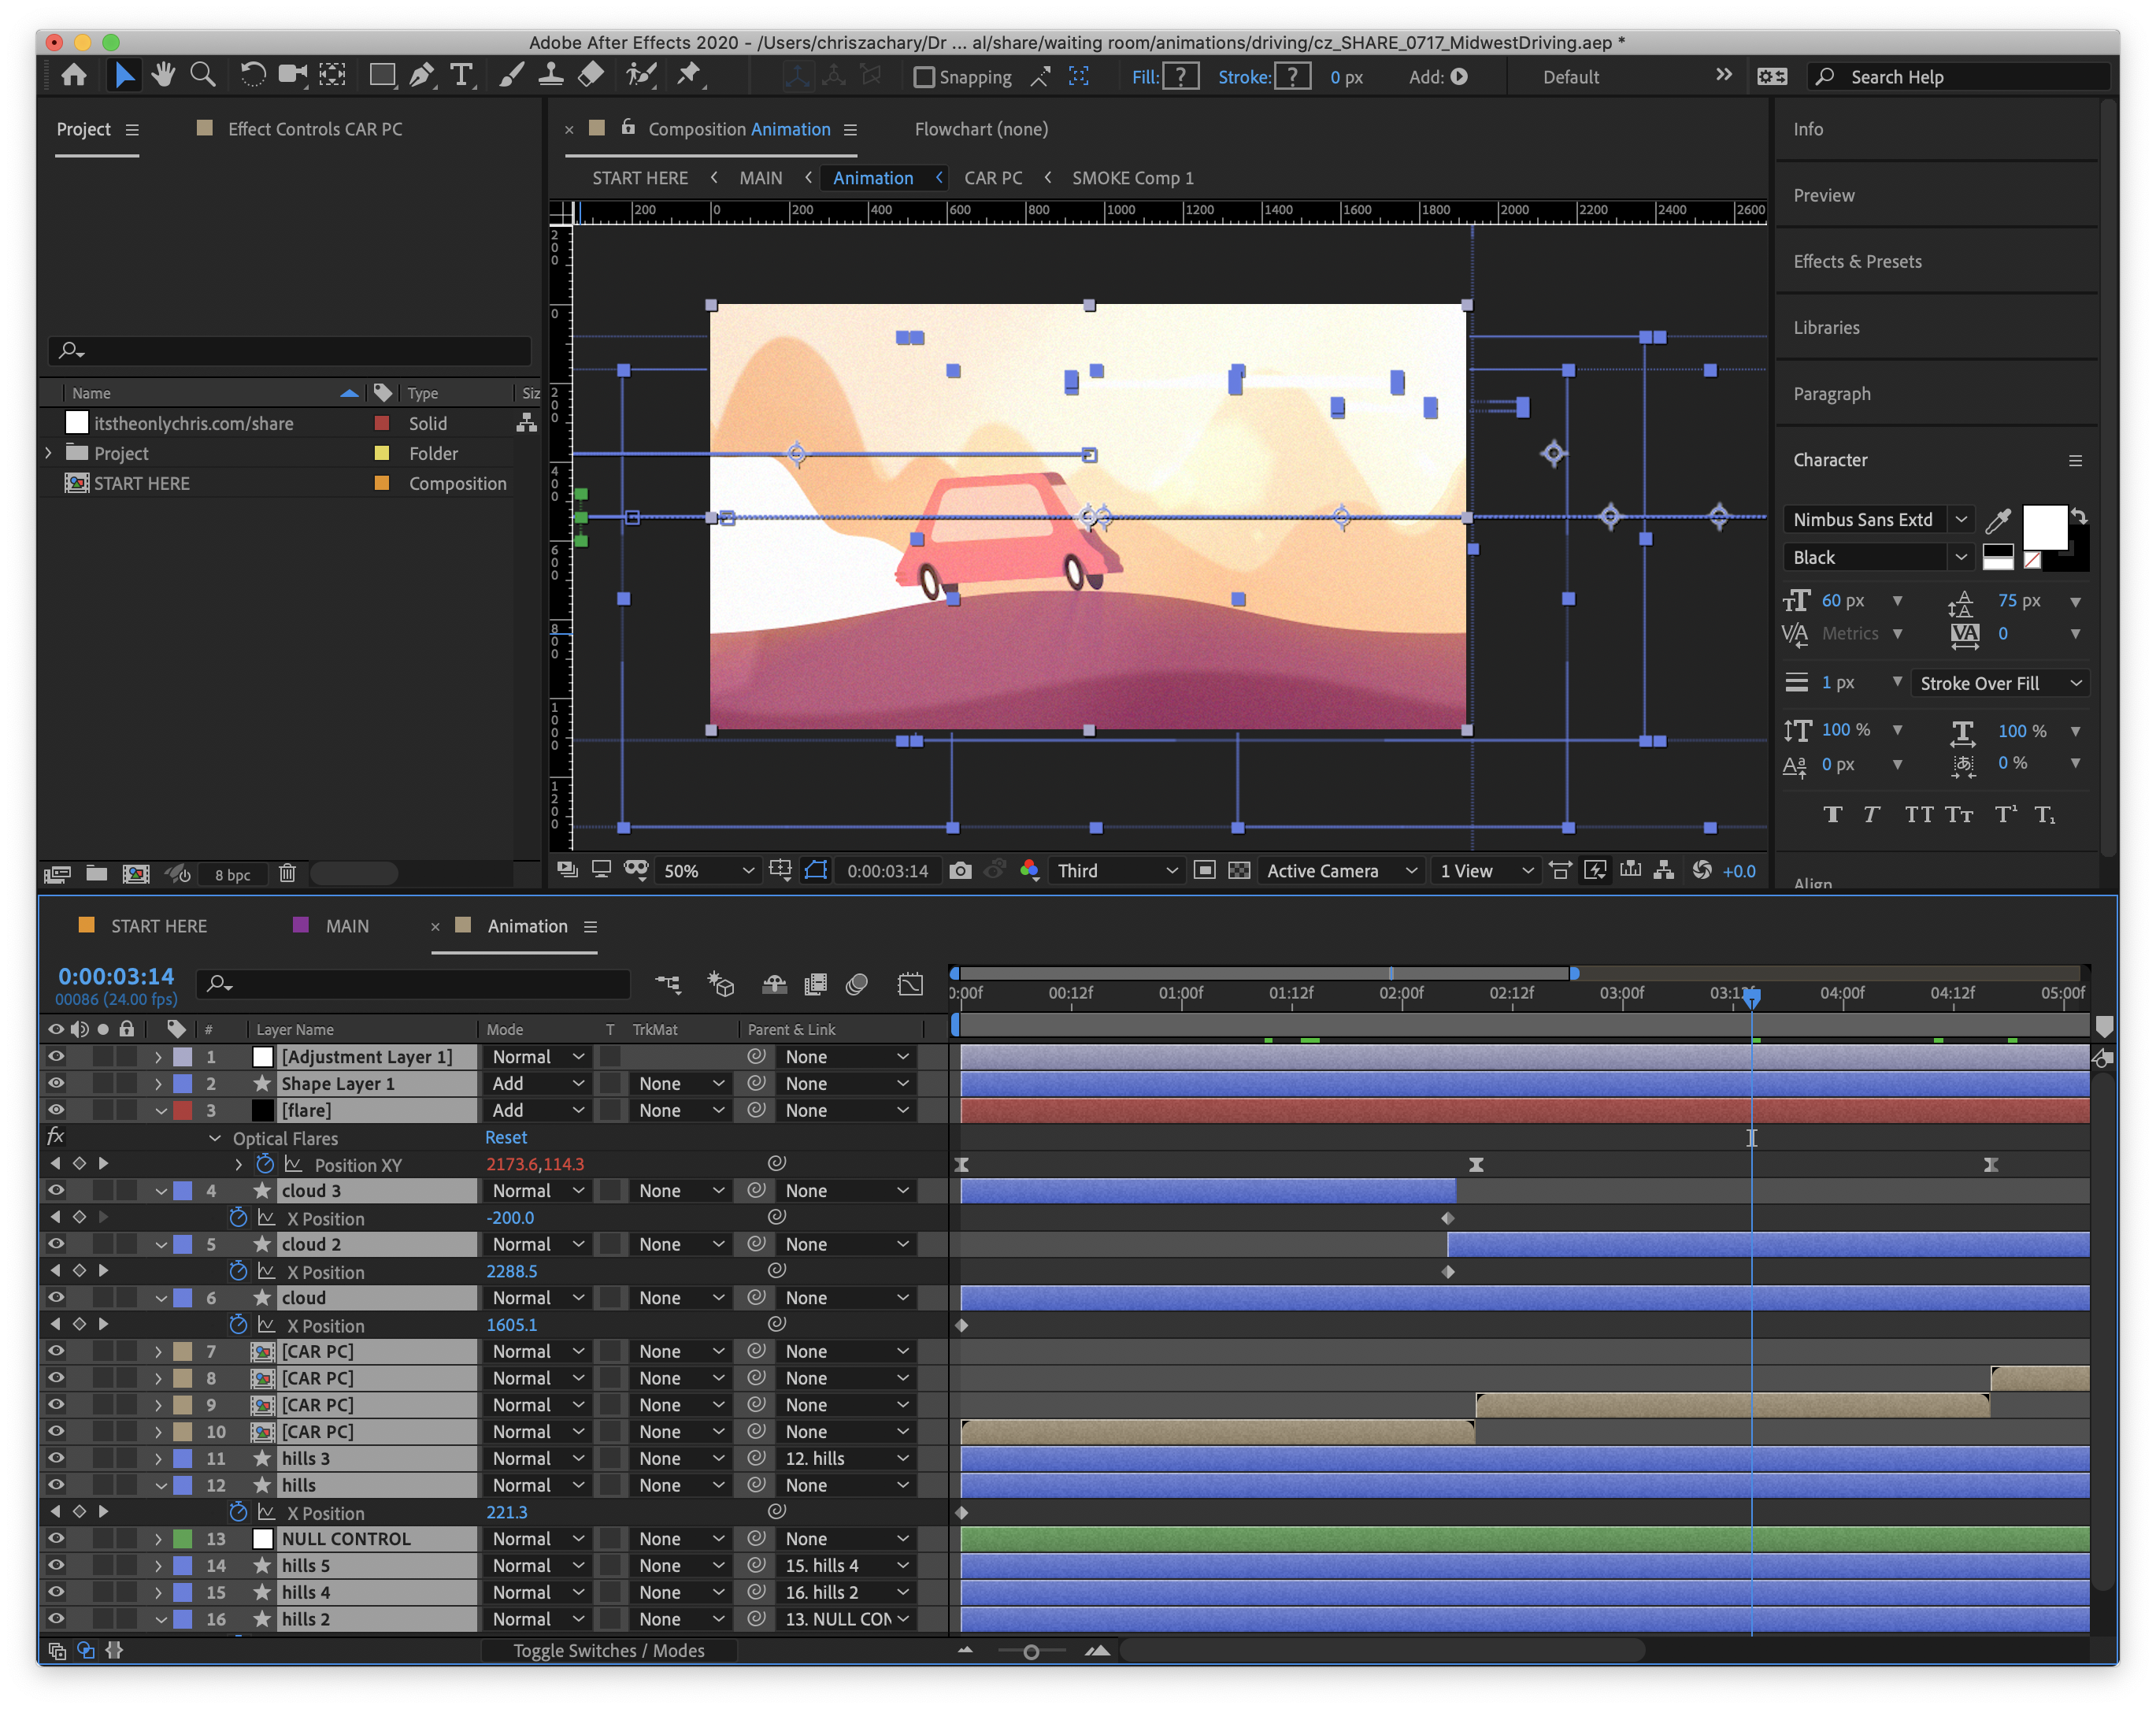Hide the cloud 3 layer
This screenshot has width=2156, height=1709.
coord(56,1190)
